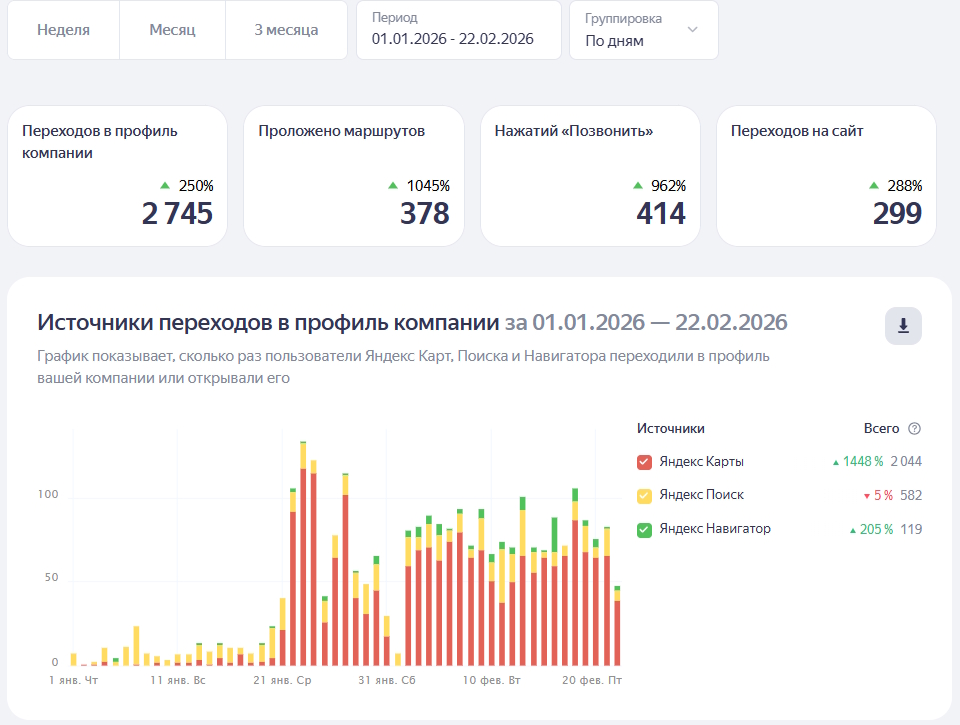Uncheck the Яндекс Поиск source checkbox

pos(644,496)
